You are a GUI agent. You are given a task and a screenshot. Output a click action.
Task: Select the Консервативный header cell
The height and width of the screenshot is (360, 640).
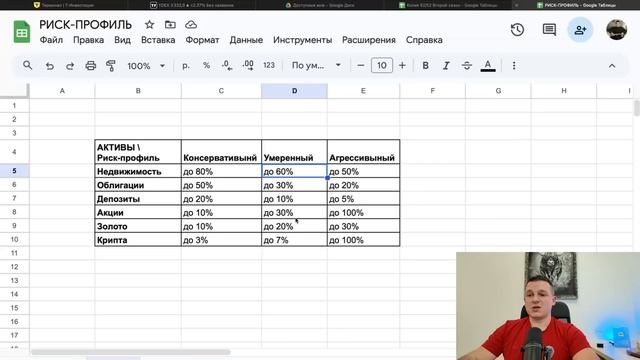point(221,152)
